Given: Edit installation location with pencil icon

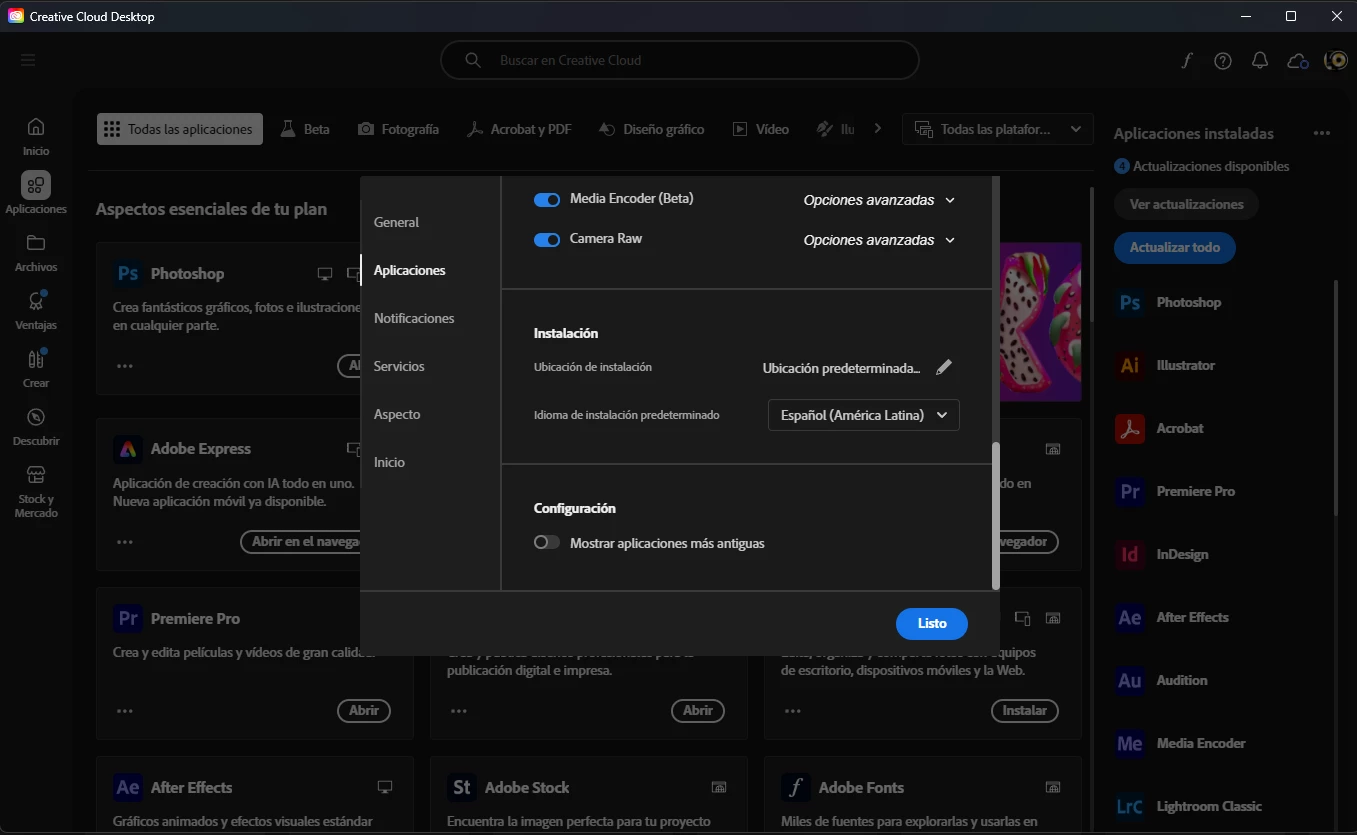Looking at the screenshot, I should tap(944, 367).
